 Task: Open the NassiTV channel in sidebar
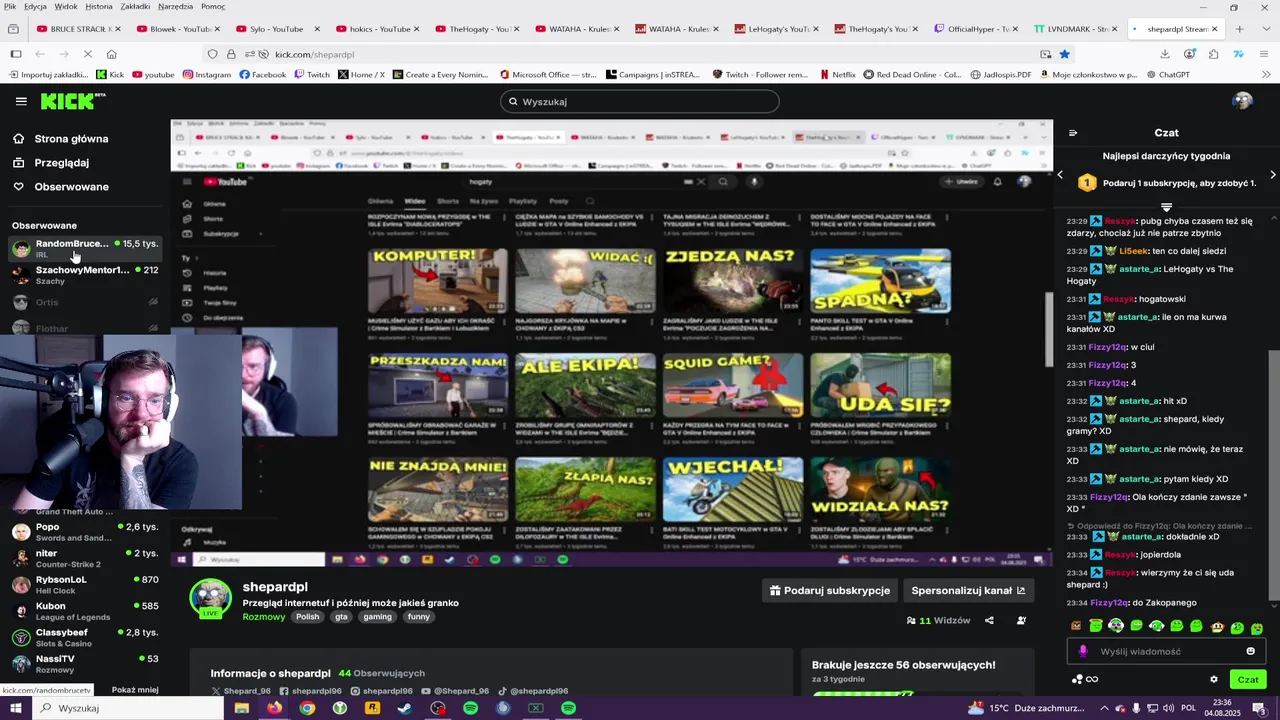click(x=85, y=663)
